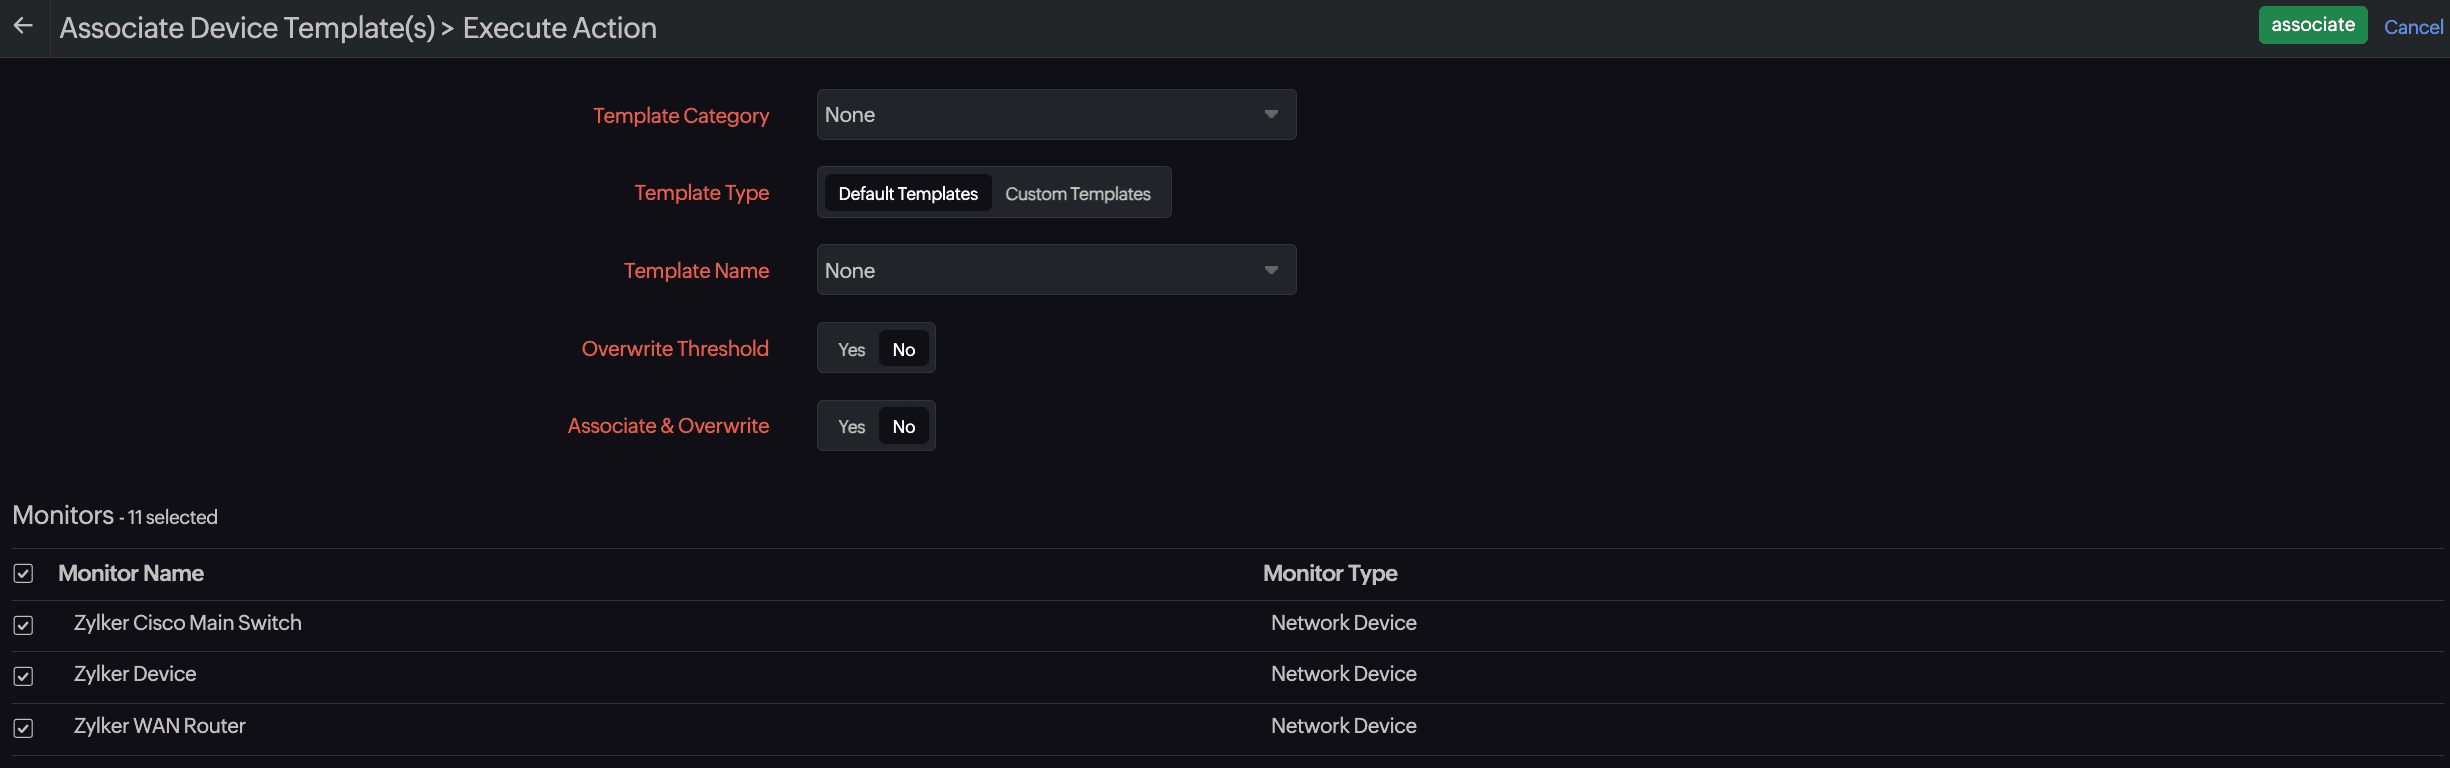This screenshot has width=2450, height=768.
Task: Uncheck Zylker Cisco Main Switch checkbox
Action: pyautogui.click(x=23, y=625)
